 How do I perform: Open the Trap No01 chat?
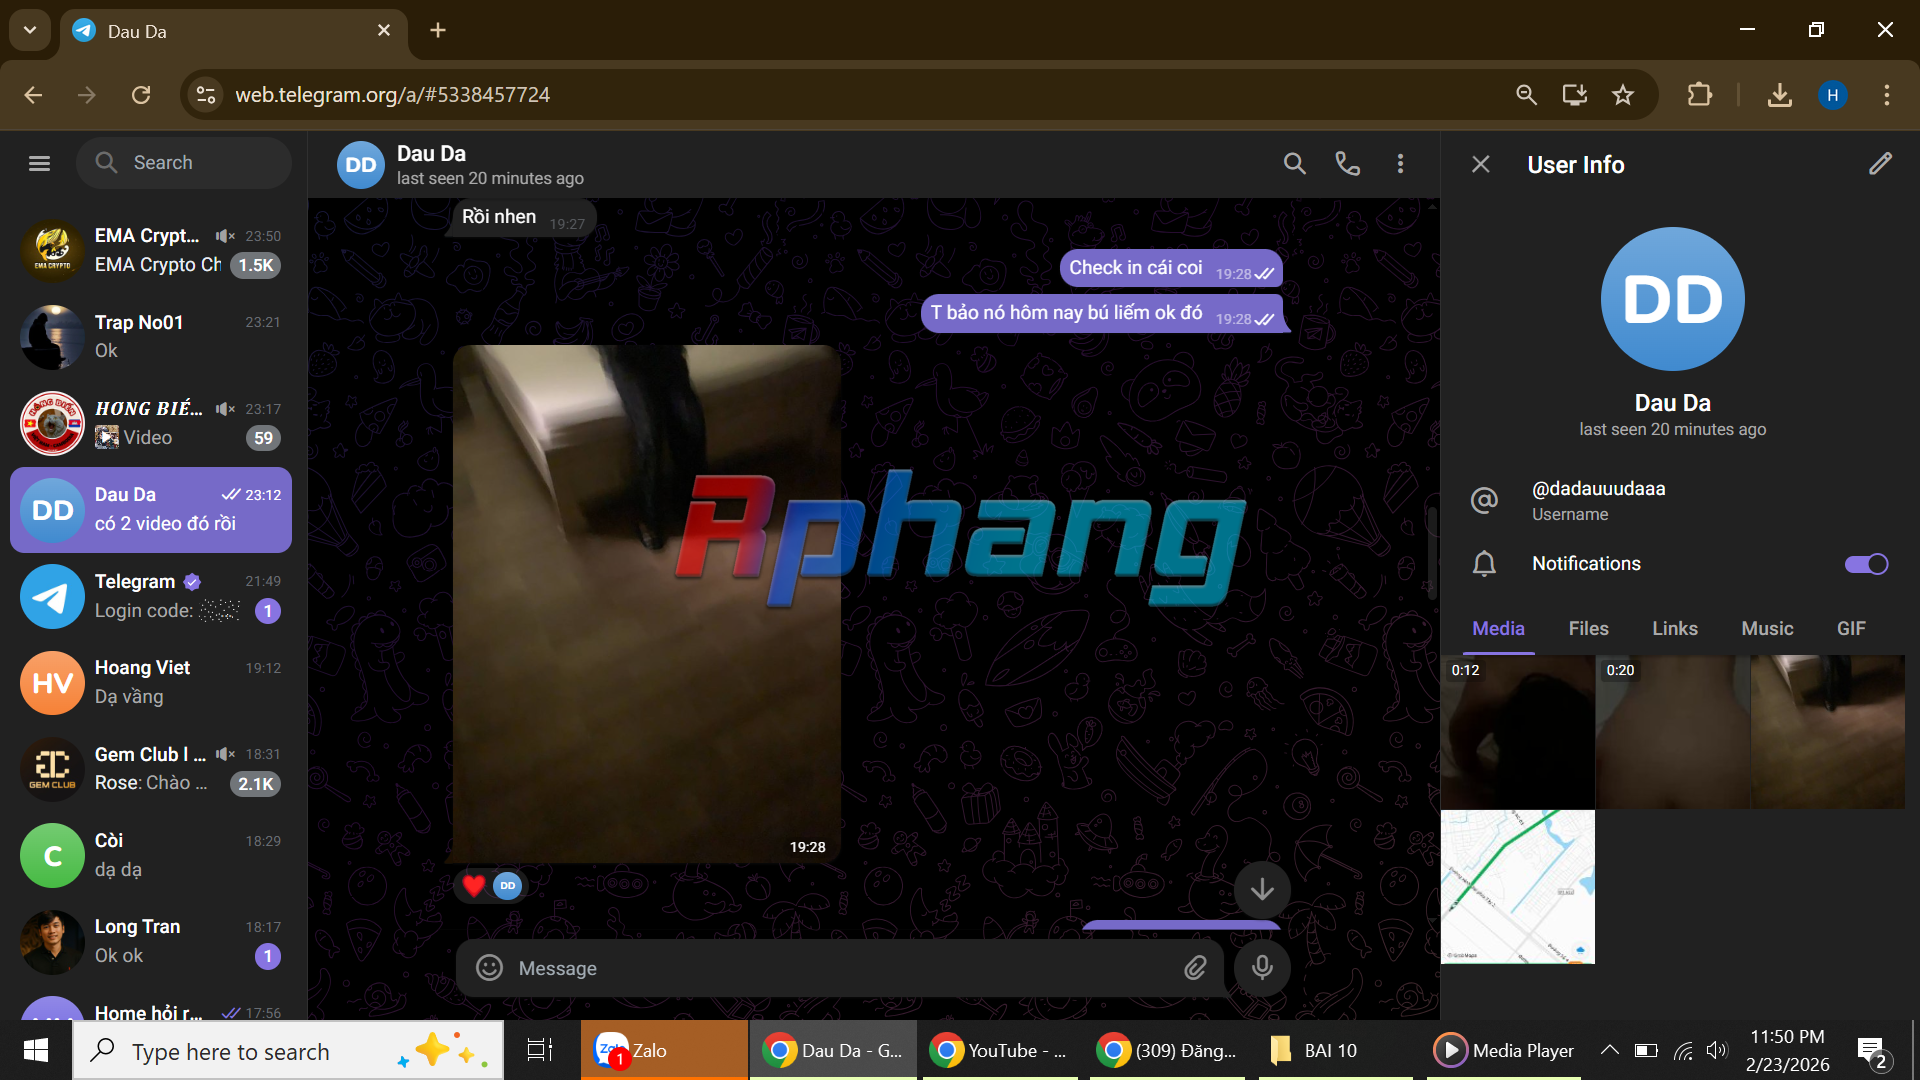click(151, 337)
